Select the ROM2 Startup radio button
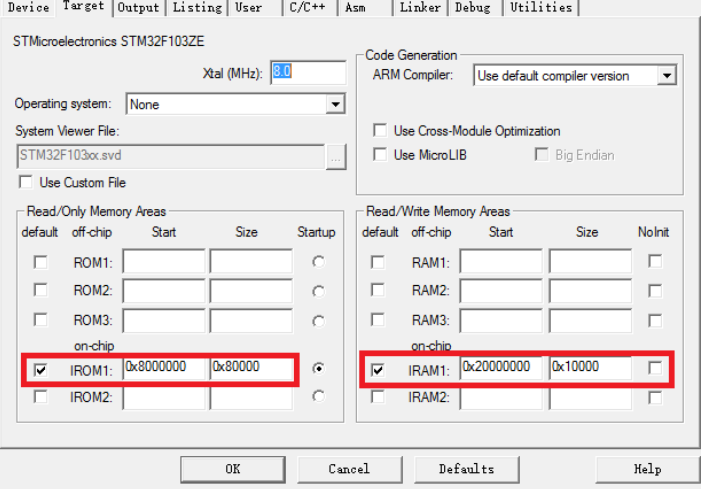The image size is (701, 489). point(318,291)
